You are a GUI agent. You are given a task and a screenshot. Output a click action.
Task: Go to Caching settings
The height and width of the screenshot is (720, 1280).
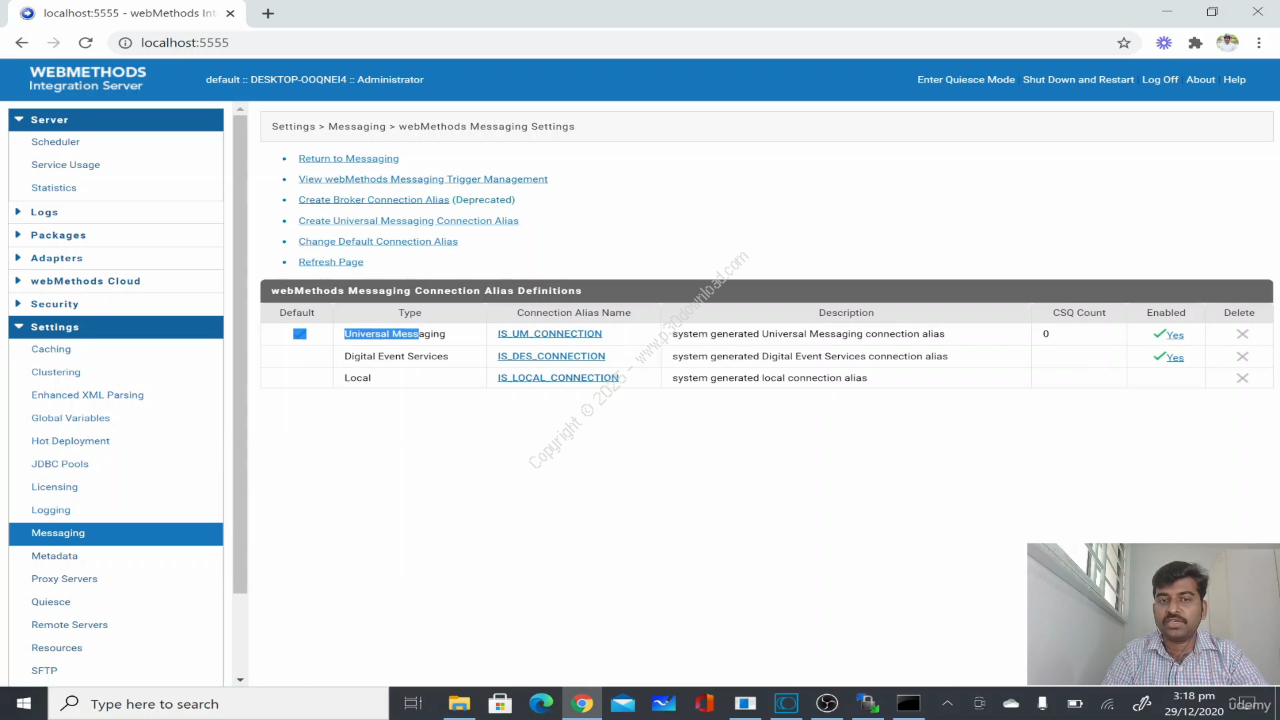[51, 349]
